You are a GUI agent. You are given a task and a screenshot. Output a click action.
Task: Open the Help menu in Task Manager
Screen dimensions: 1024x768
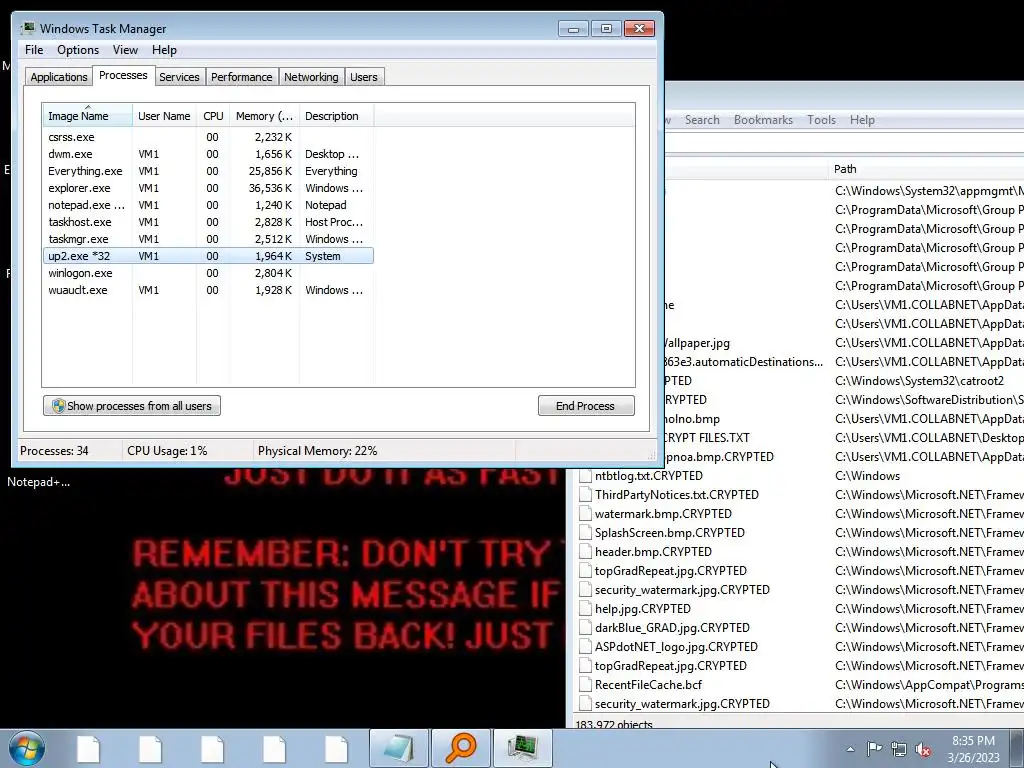(164, 50)
